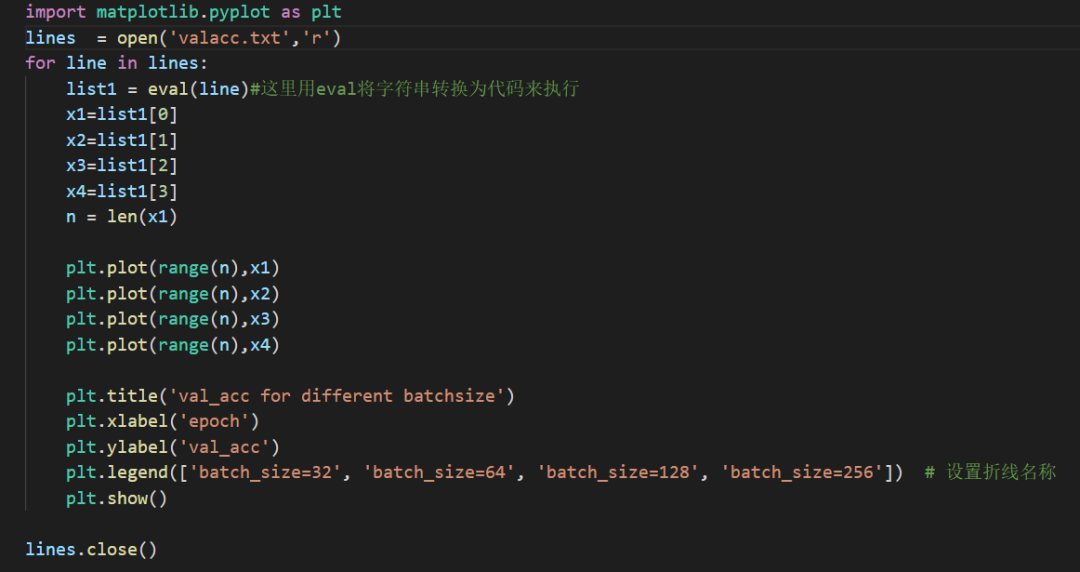Click on the eval(line) call
1080x572 pixels.
pos(198,89)
